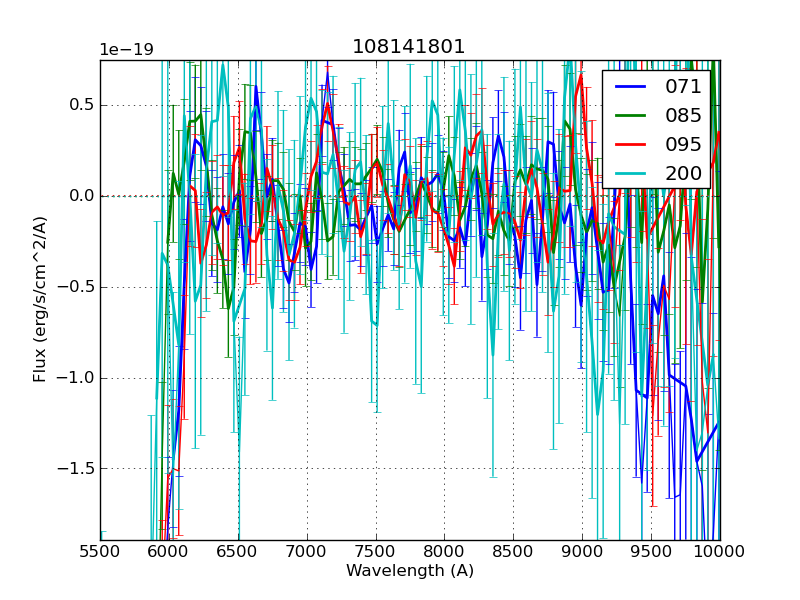The image size is (800, 600).
Task: Select the 071 legend label
Action: click(x=684, y=87)
